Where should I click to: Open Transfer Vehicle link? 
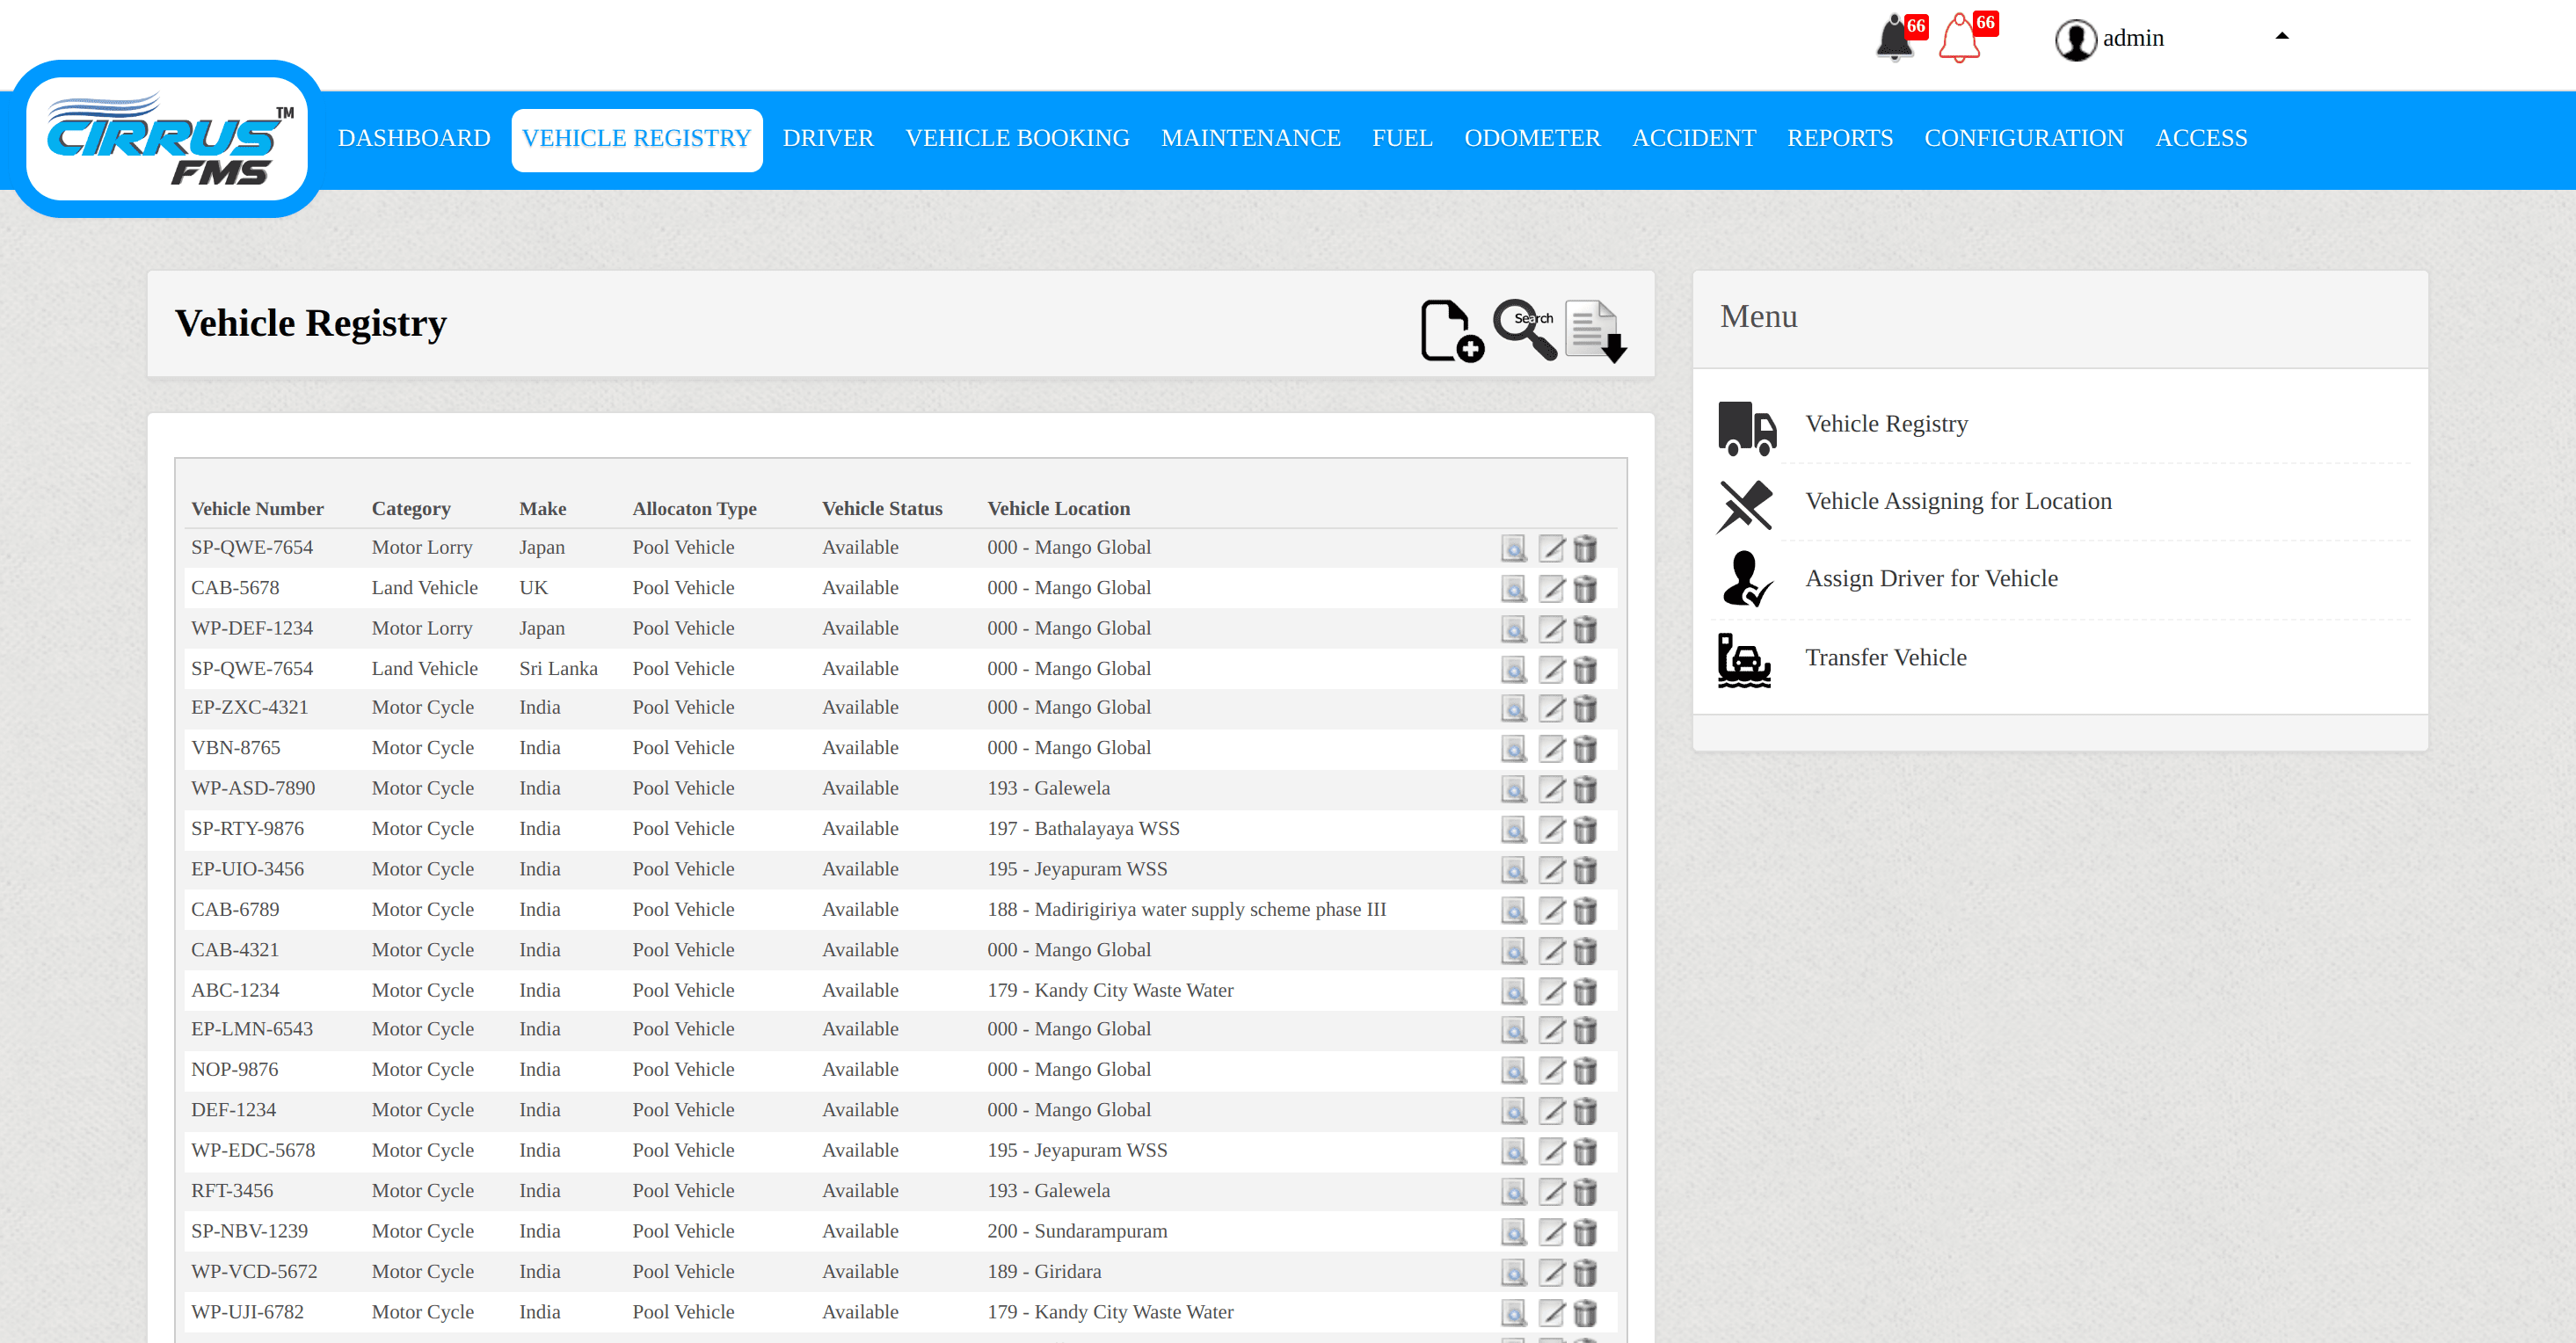[x=1885, y=657]
